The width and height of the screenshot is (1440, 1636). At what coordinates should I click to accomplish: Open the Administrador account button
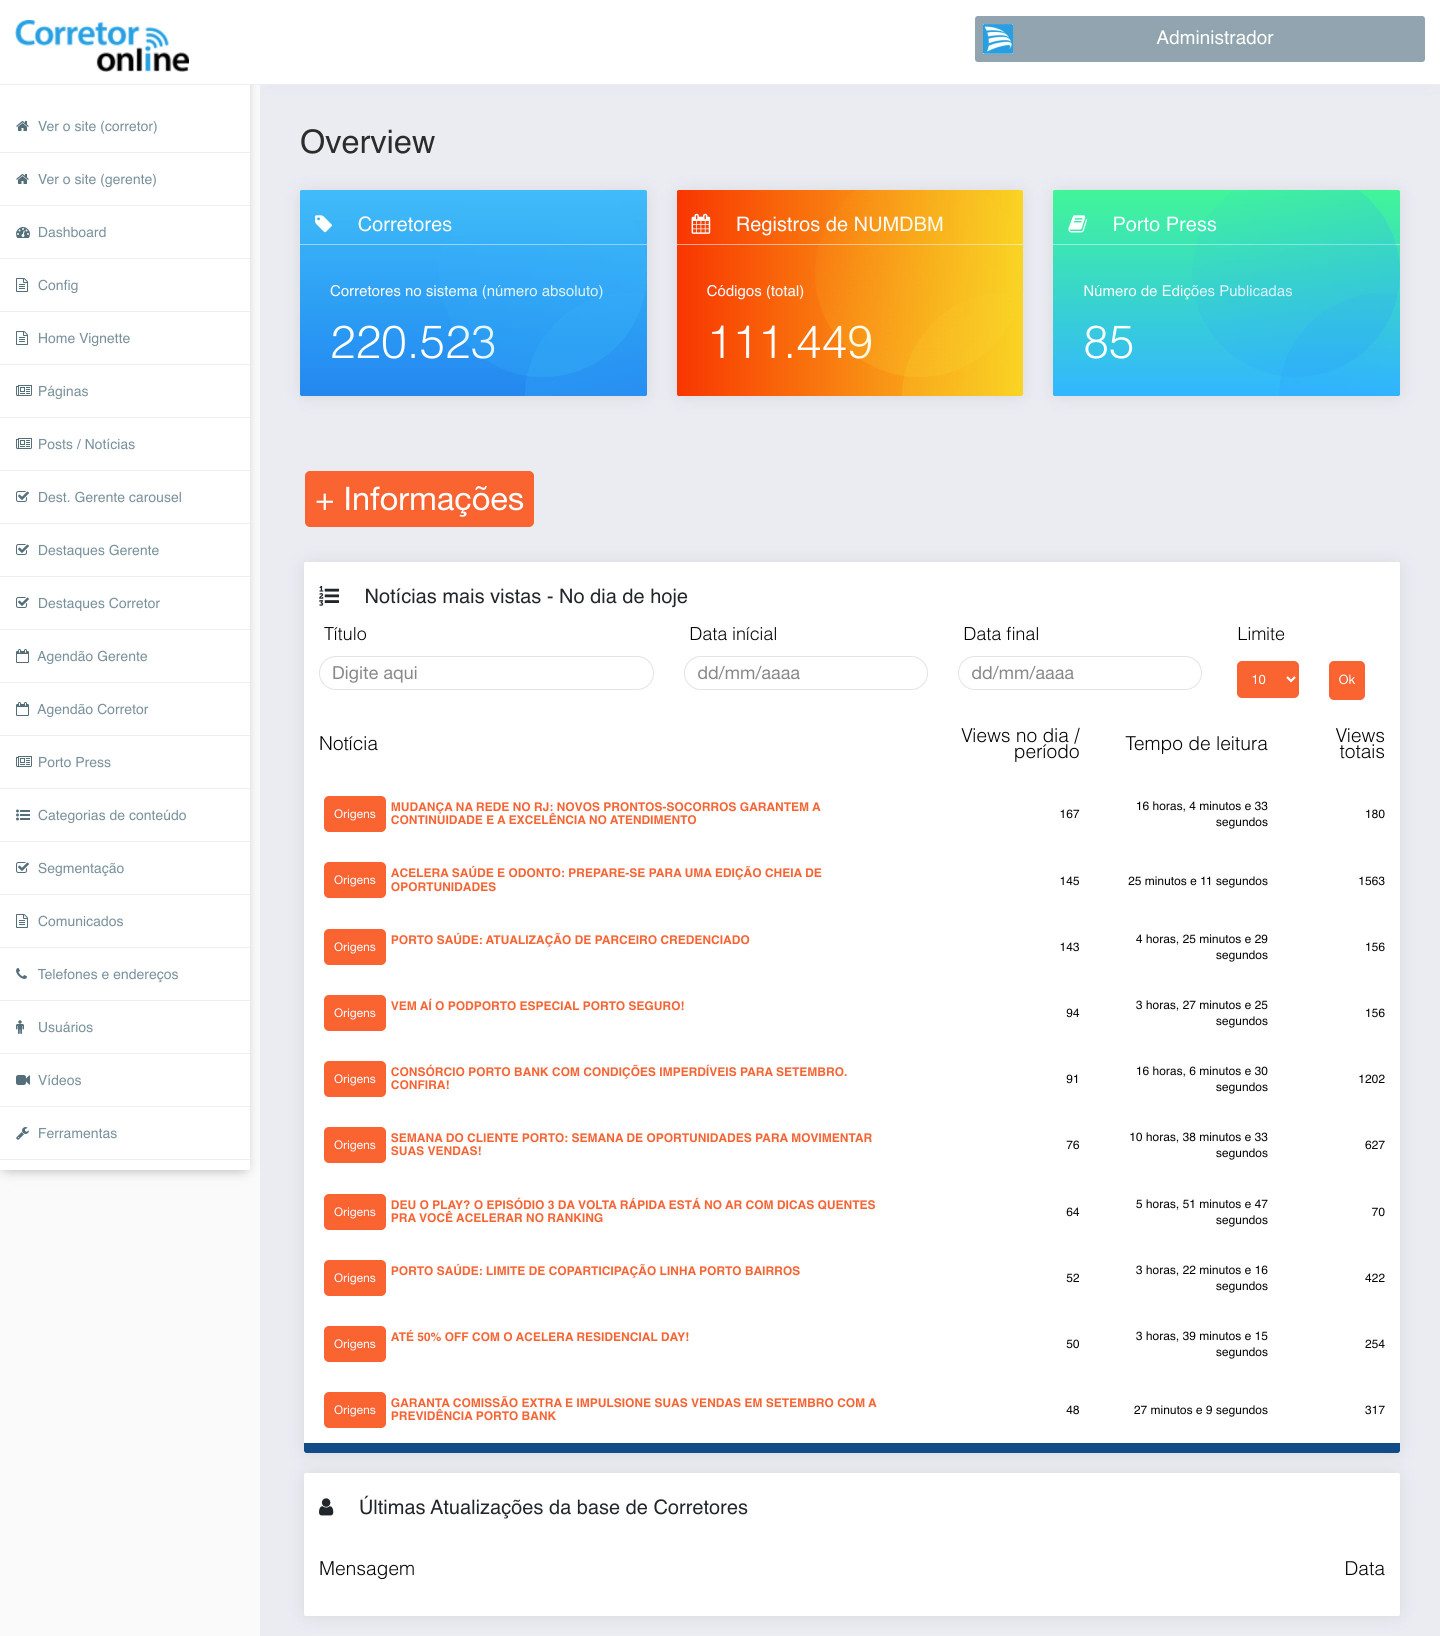tap(1200, 39)
